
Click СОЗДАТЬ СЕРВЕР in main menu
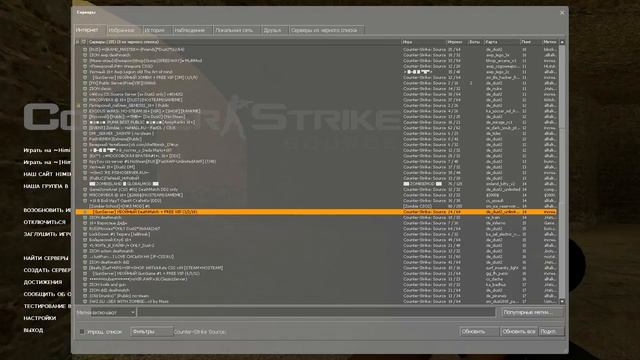click(47, 270)
